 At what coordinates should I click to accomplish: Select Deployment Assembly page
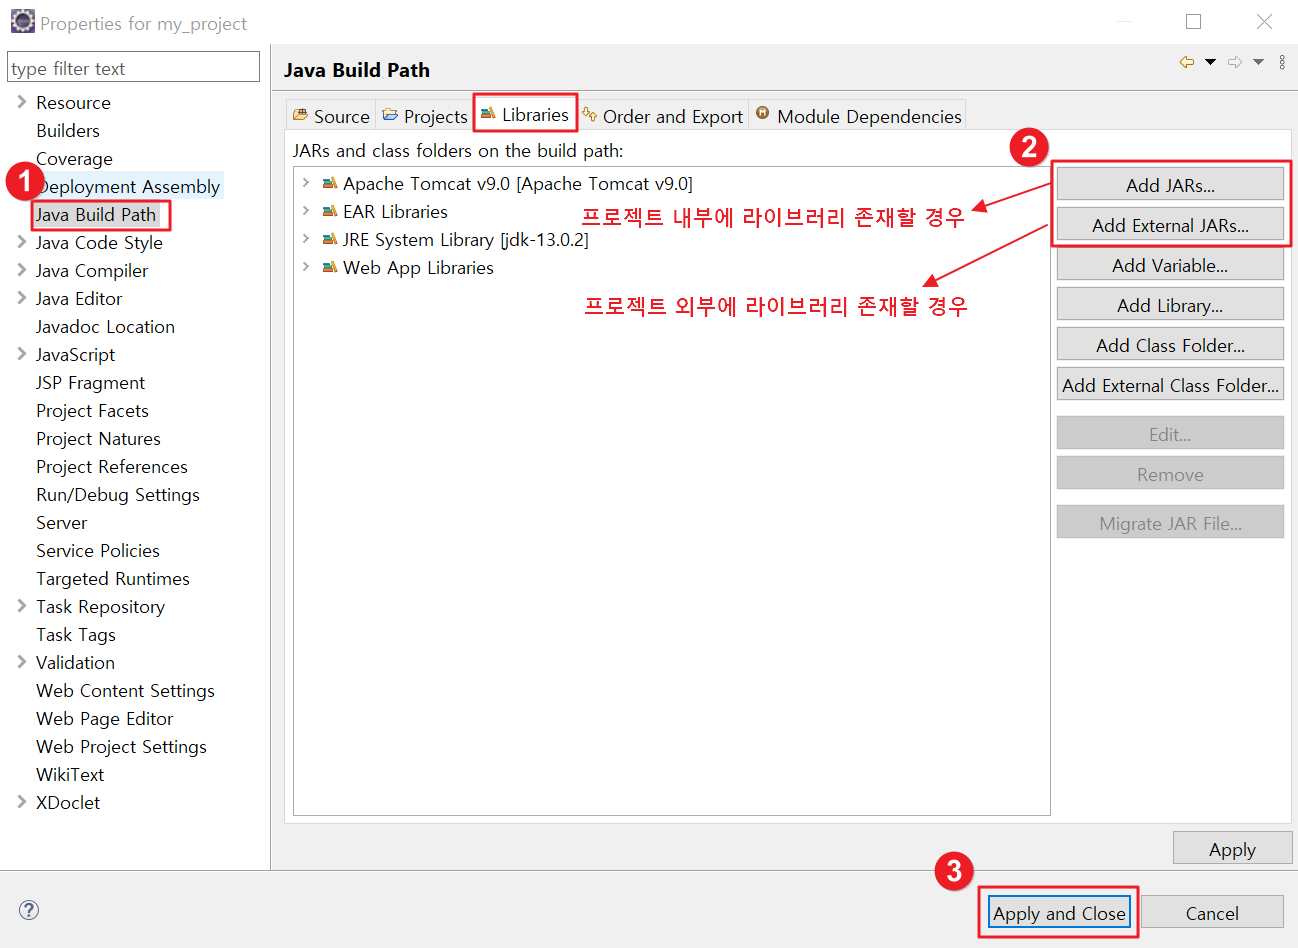(x=128, y=186)
